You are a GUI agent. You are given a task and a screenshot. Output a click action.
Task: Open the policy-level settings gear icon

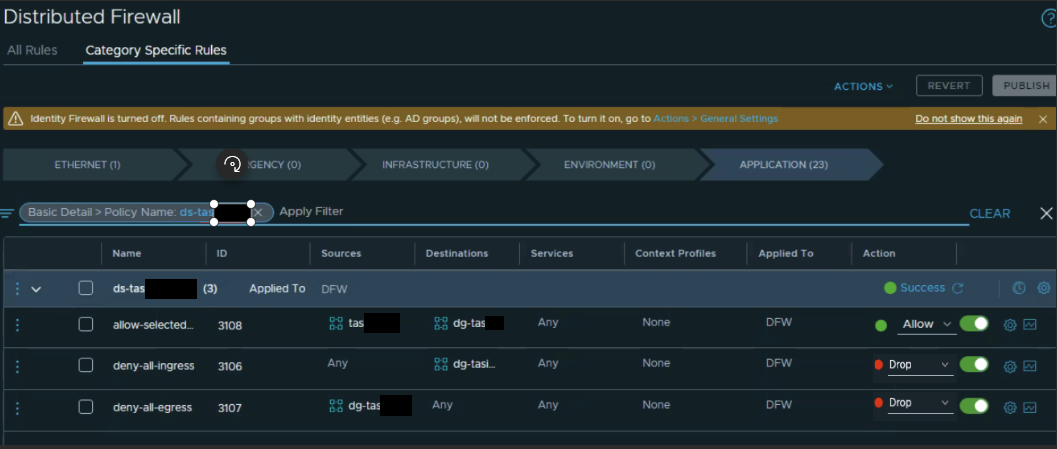pos(1043,288)
